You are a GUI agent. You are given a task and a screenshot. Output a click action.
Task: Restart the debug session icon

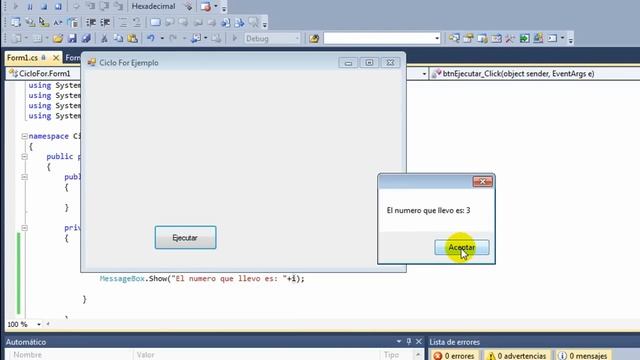click(x=58, y=7)
